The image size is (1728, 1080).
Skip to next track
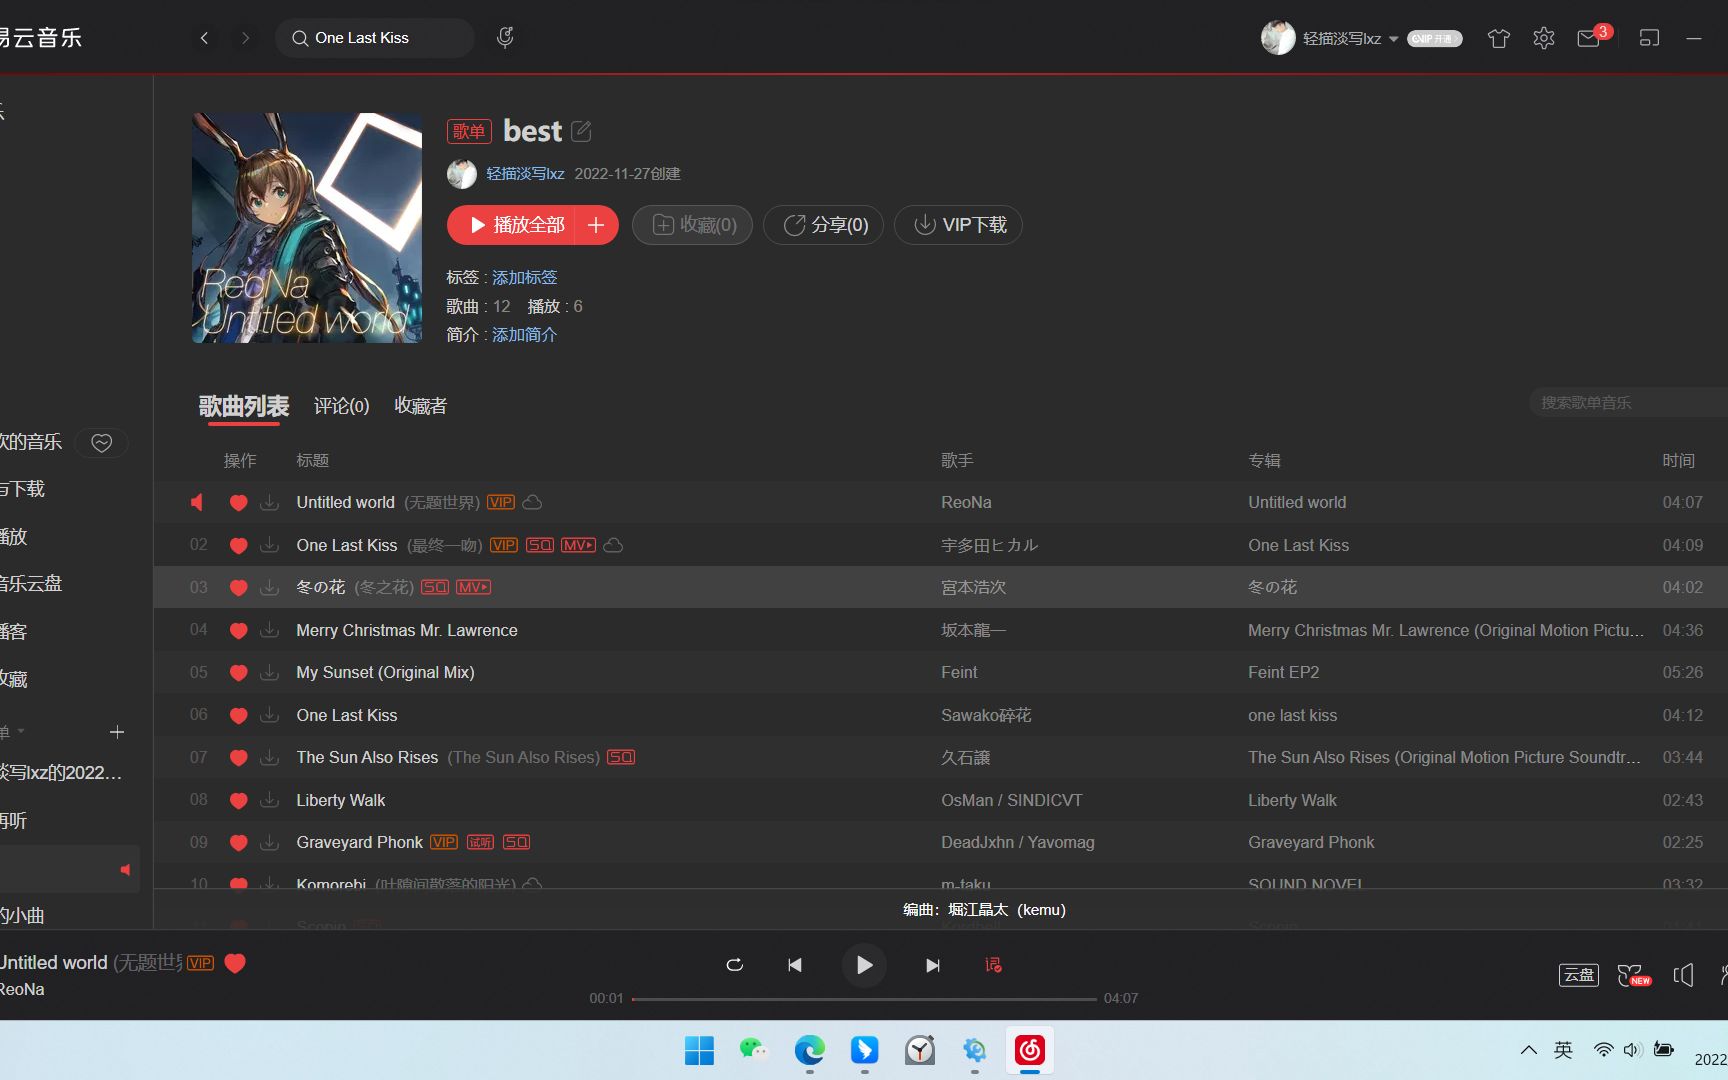932,965
